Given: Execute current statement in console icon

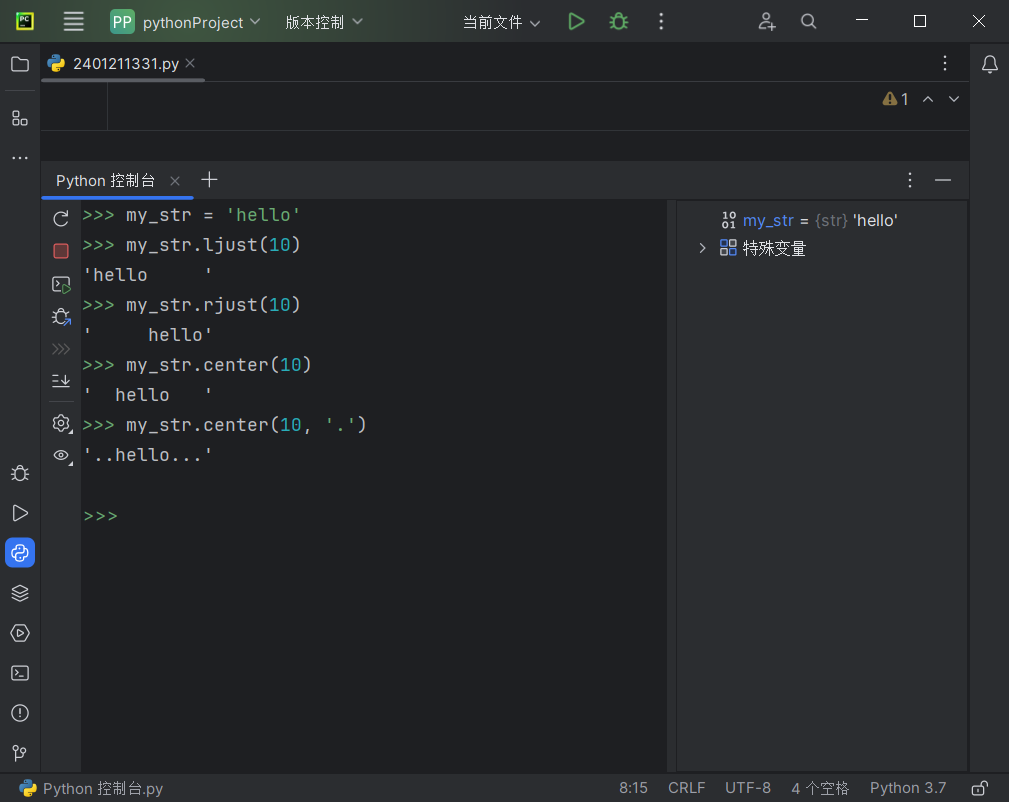Looking at the screenshot, I should [x=61, y=284].
